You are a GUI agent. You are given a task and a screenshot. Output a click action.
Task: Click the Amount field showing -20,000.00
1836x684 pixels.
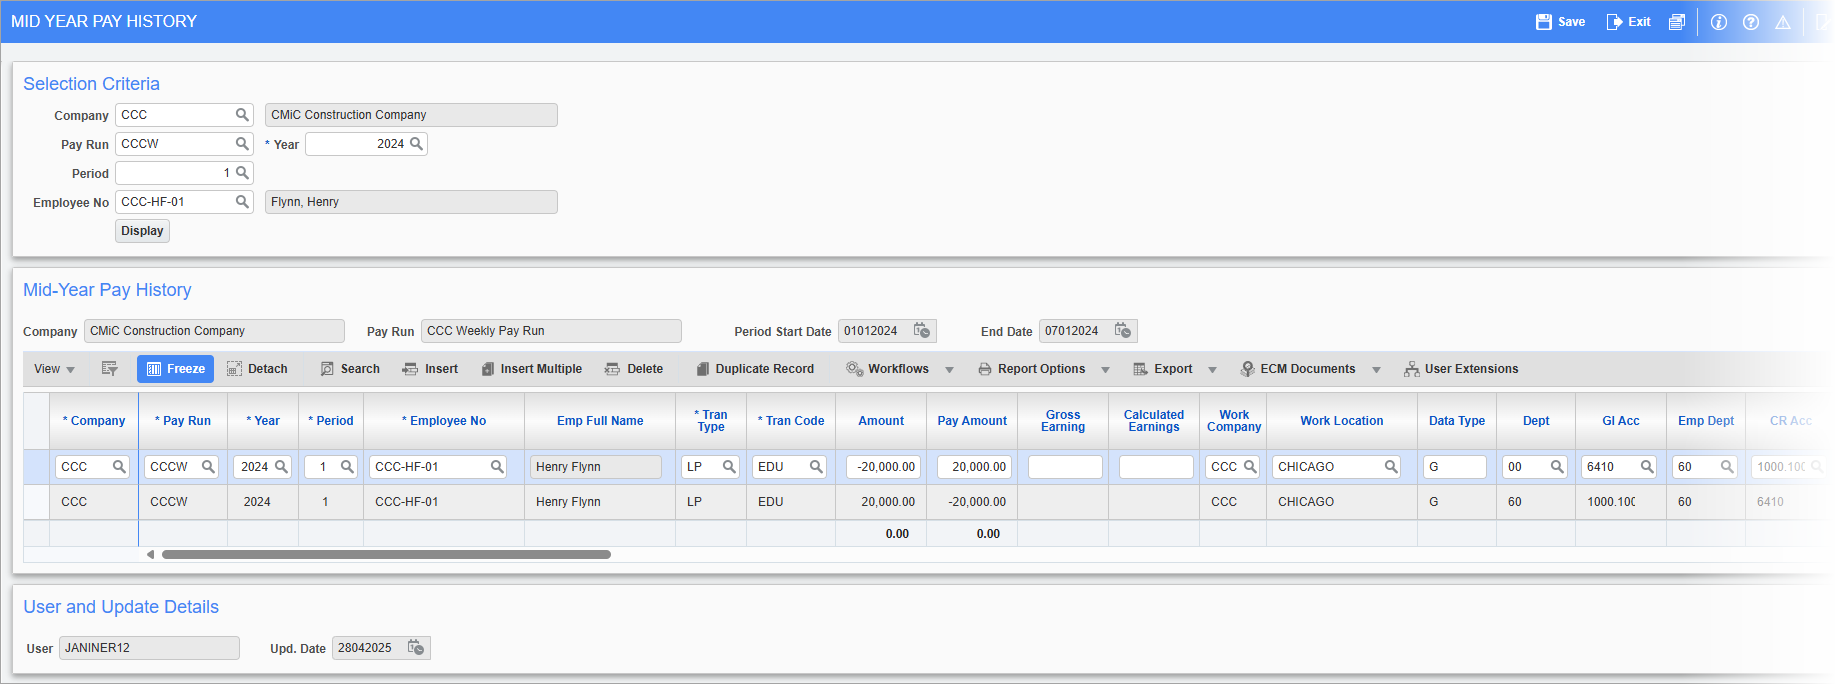click(883, 467)
